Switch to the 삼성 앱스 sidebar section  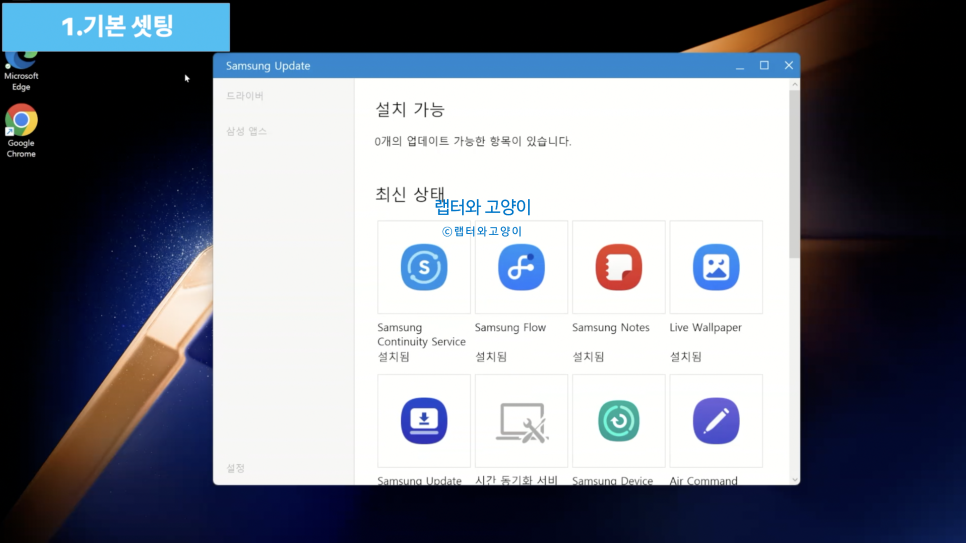coord(246,131)
